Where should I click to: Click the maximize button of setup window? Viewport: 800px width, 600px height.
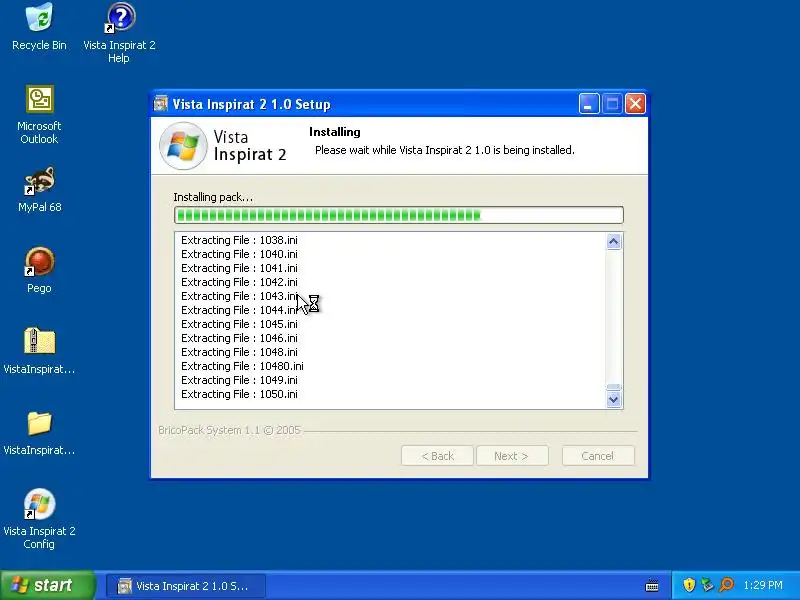pyautogui.click(x=612, y=104)
